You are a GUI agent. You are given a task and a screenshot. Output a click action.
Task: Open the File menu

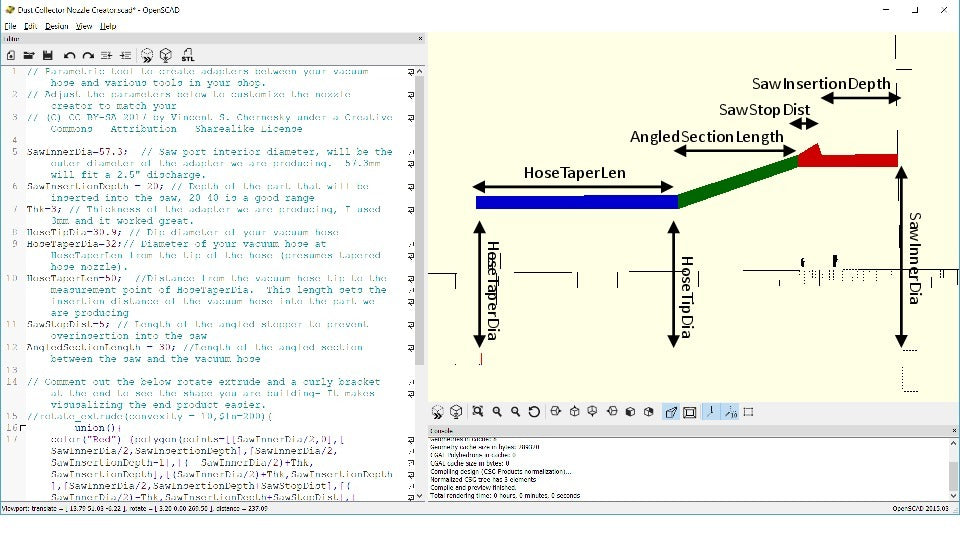(x=10, y=26)
